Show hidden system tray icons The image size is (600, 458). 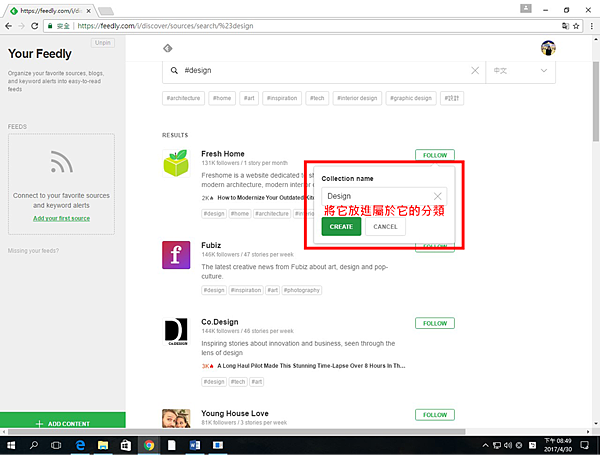[x=485, y=445]
